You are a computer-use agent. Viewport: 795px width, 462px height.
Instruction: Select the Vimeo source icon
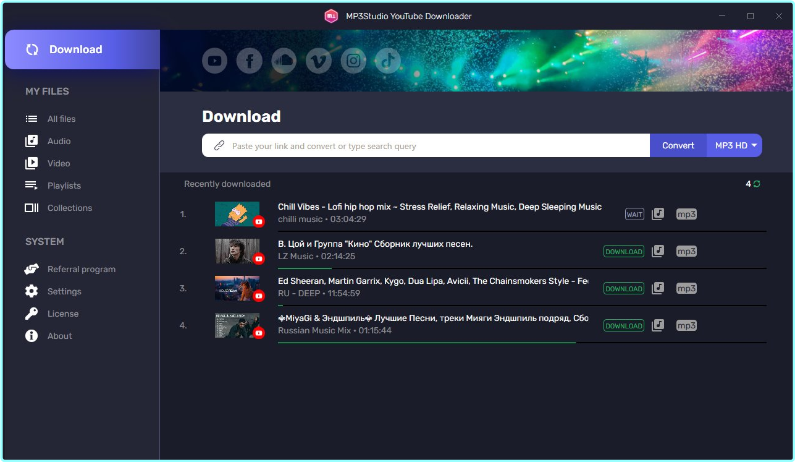(318, 61)
